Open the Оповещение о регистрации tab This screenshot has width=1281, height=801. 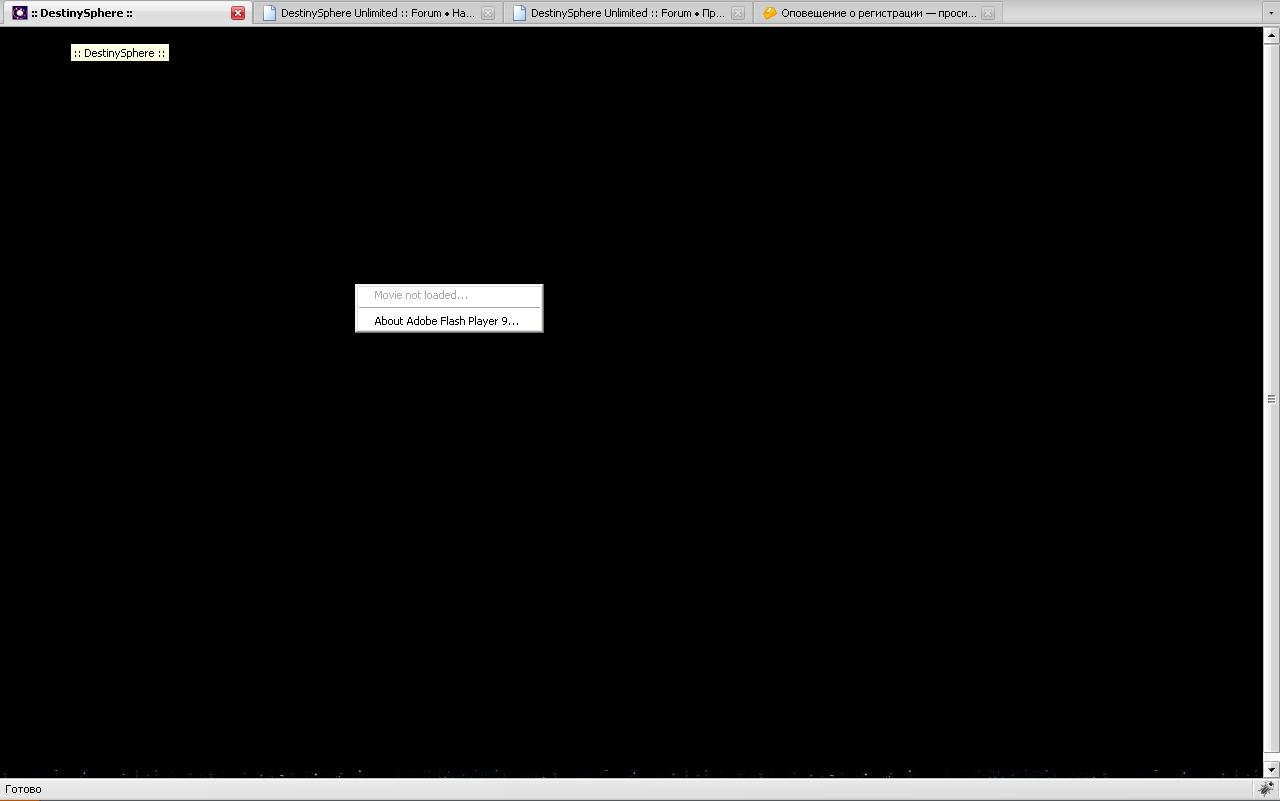(878, 13)
